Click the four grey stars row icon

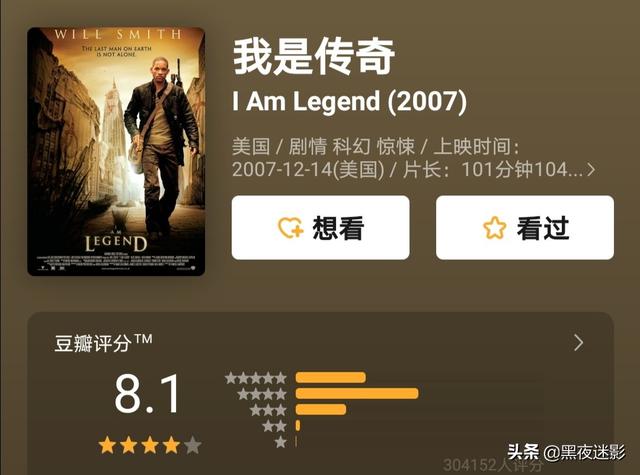coord(262,394)
